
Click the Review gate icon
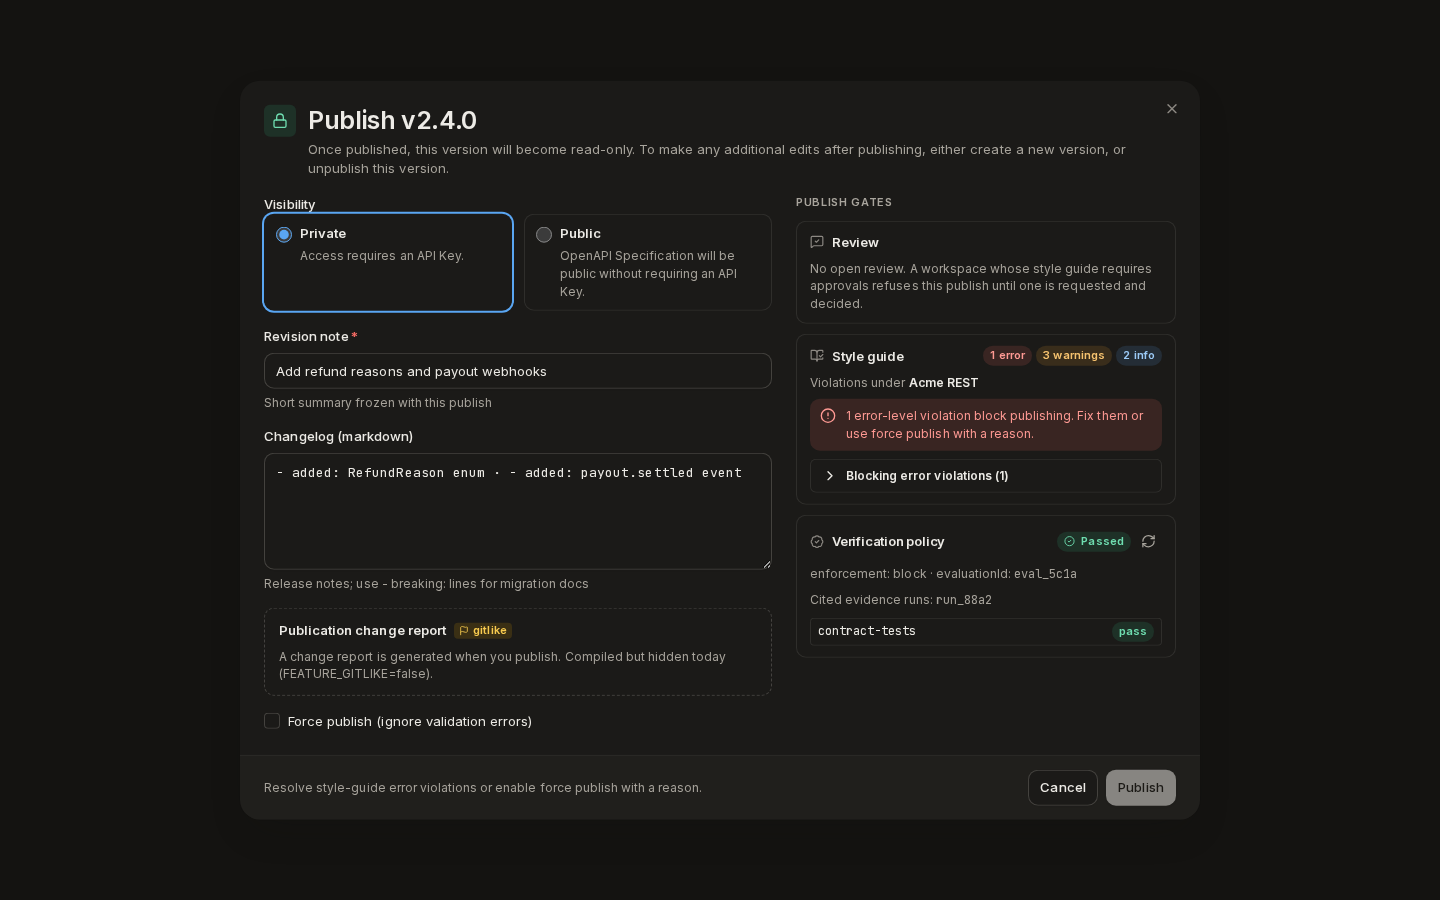point(817,242)
